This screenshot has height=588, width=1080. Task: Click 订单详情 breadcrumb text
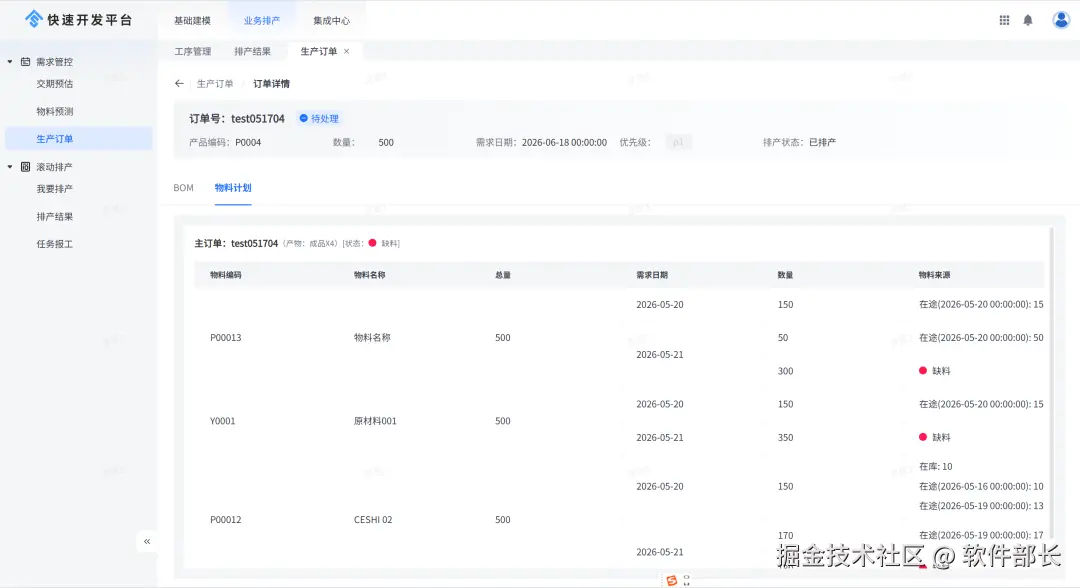click(271, 83)
